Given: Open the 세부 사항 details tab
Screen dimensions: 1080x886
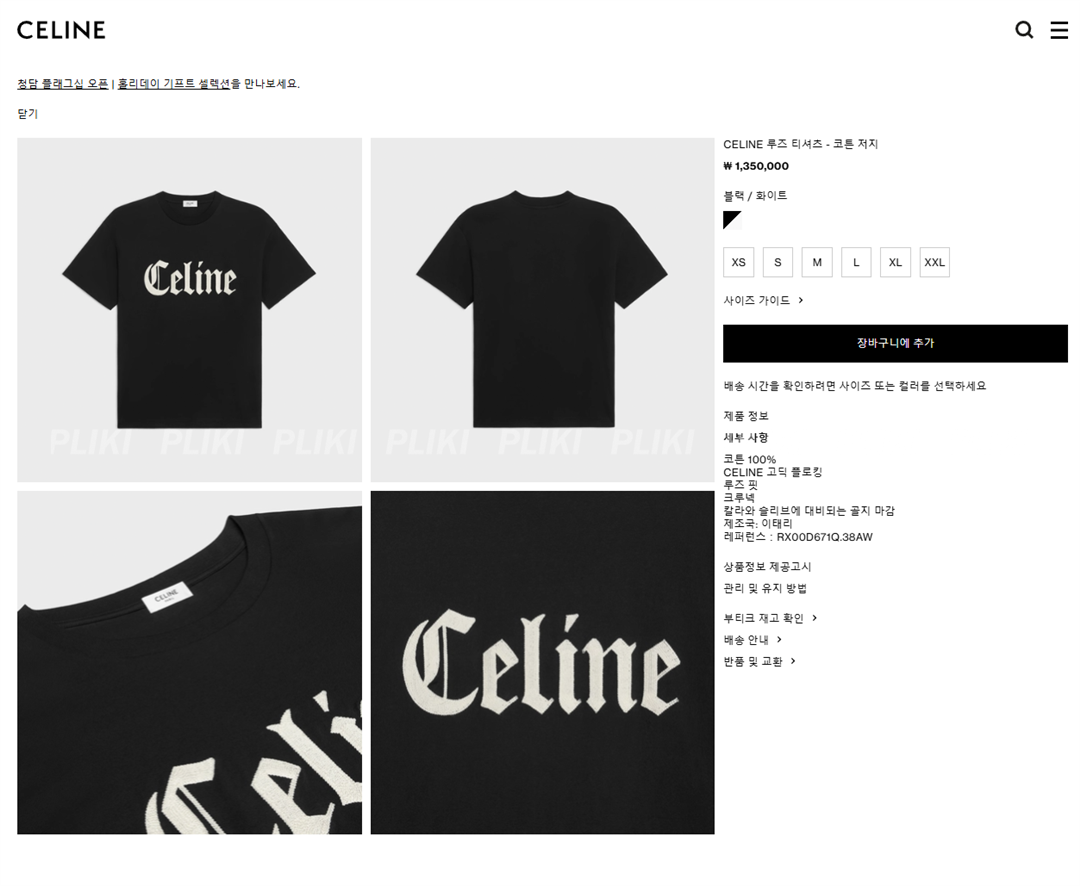Looking at the screenshot, I should (x=746, y=437).
